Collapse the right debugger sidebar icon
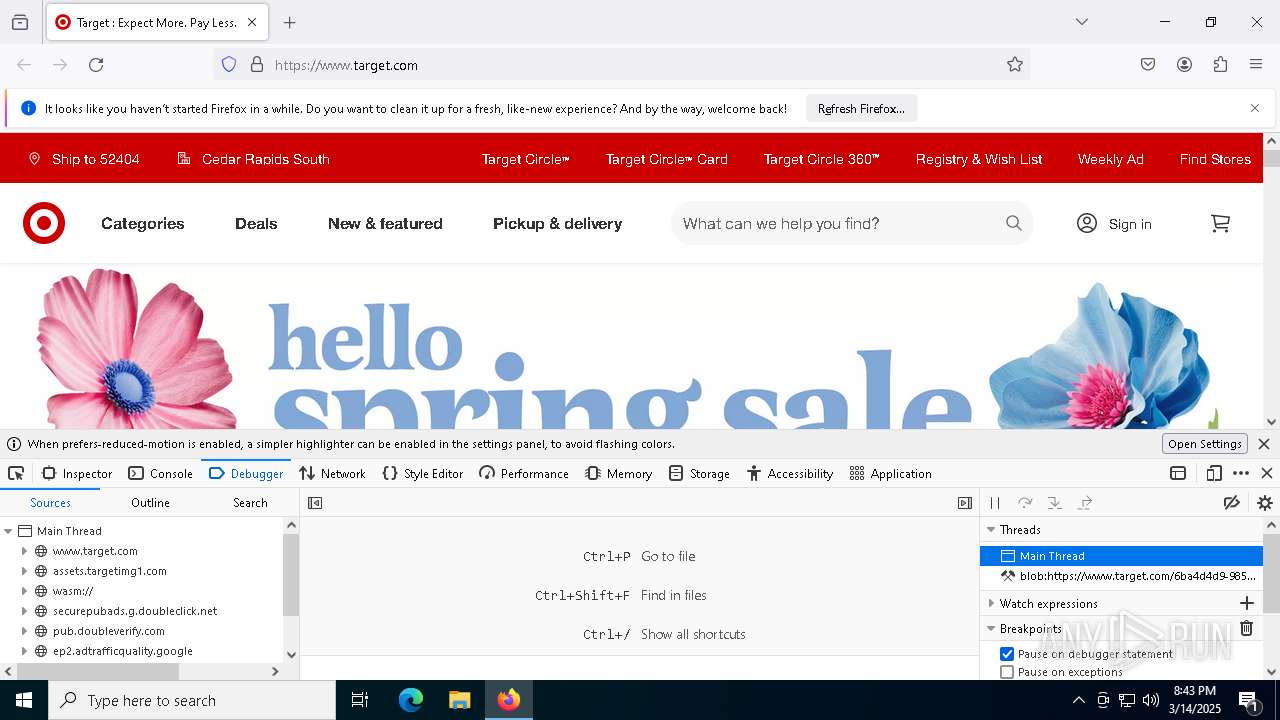 point(965,503)
